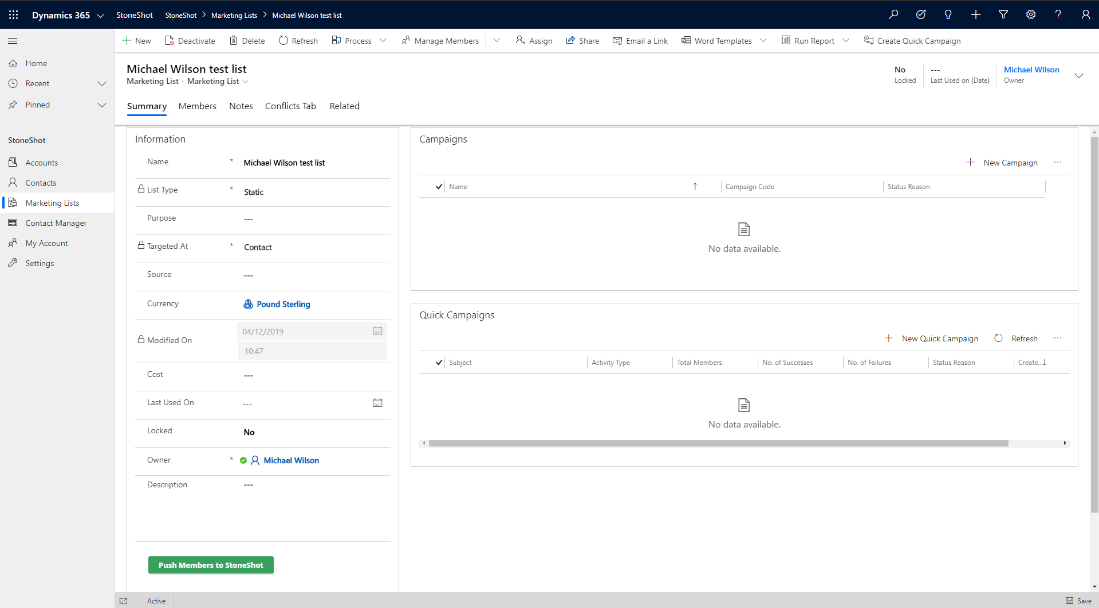
Task: Collapse the sidebar with hamburger icon
Action: [13, 41]
